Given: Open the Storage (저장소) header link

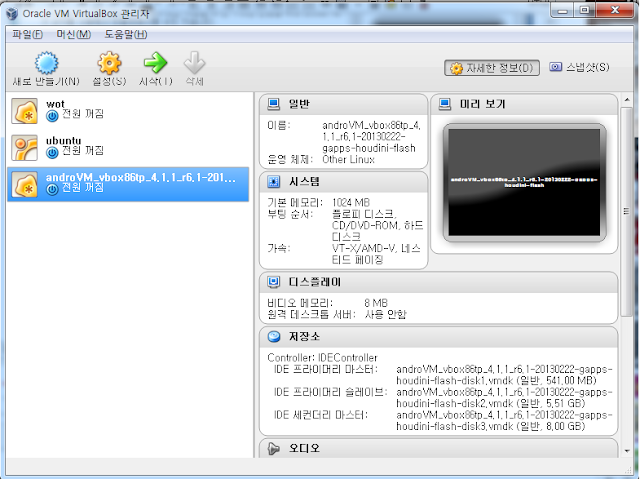Looking at the screenshot, I should 304,336.
